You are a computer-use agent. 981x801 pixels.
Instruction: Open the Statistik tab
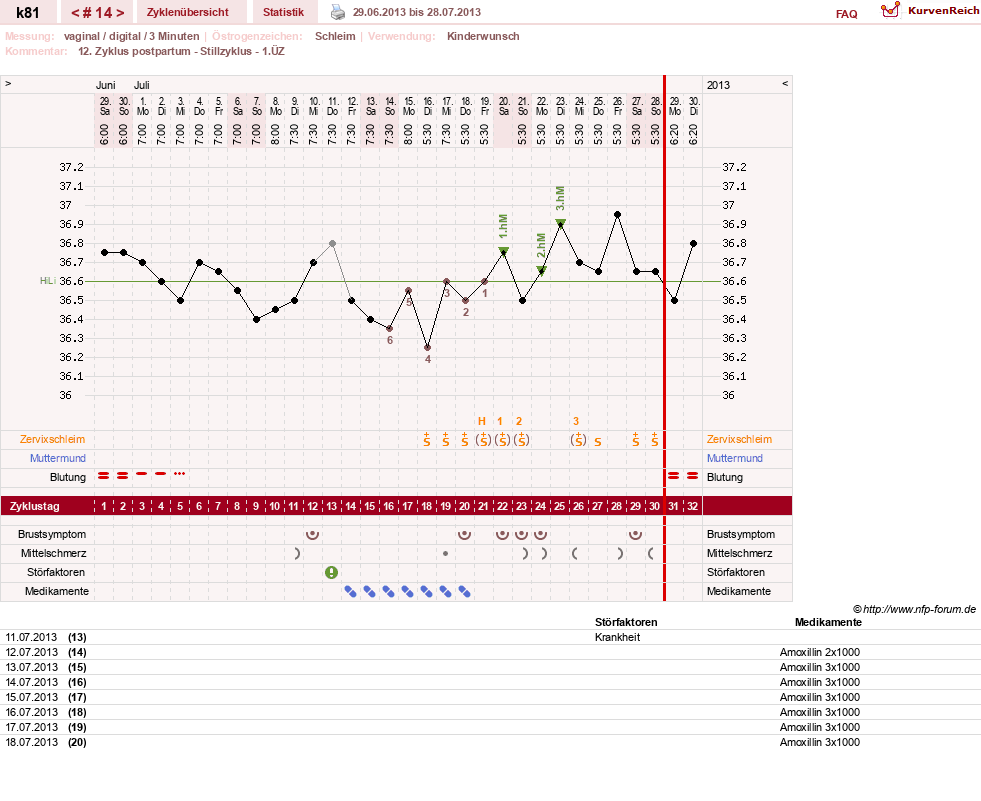[283, 12]
